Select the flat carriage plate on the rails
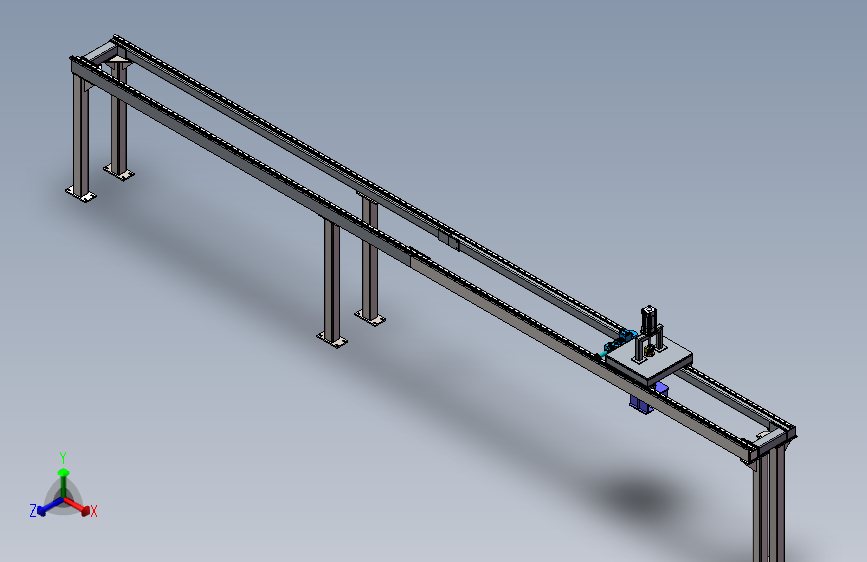Viewport: 867px width, 562px height. [x=649, y=361]
